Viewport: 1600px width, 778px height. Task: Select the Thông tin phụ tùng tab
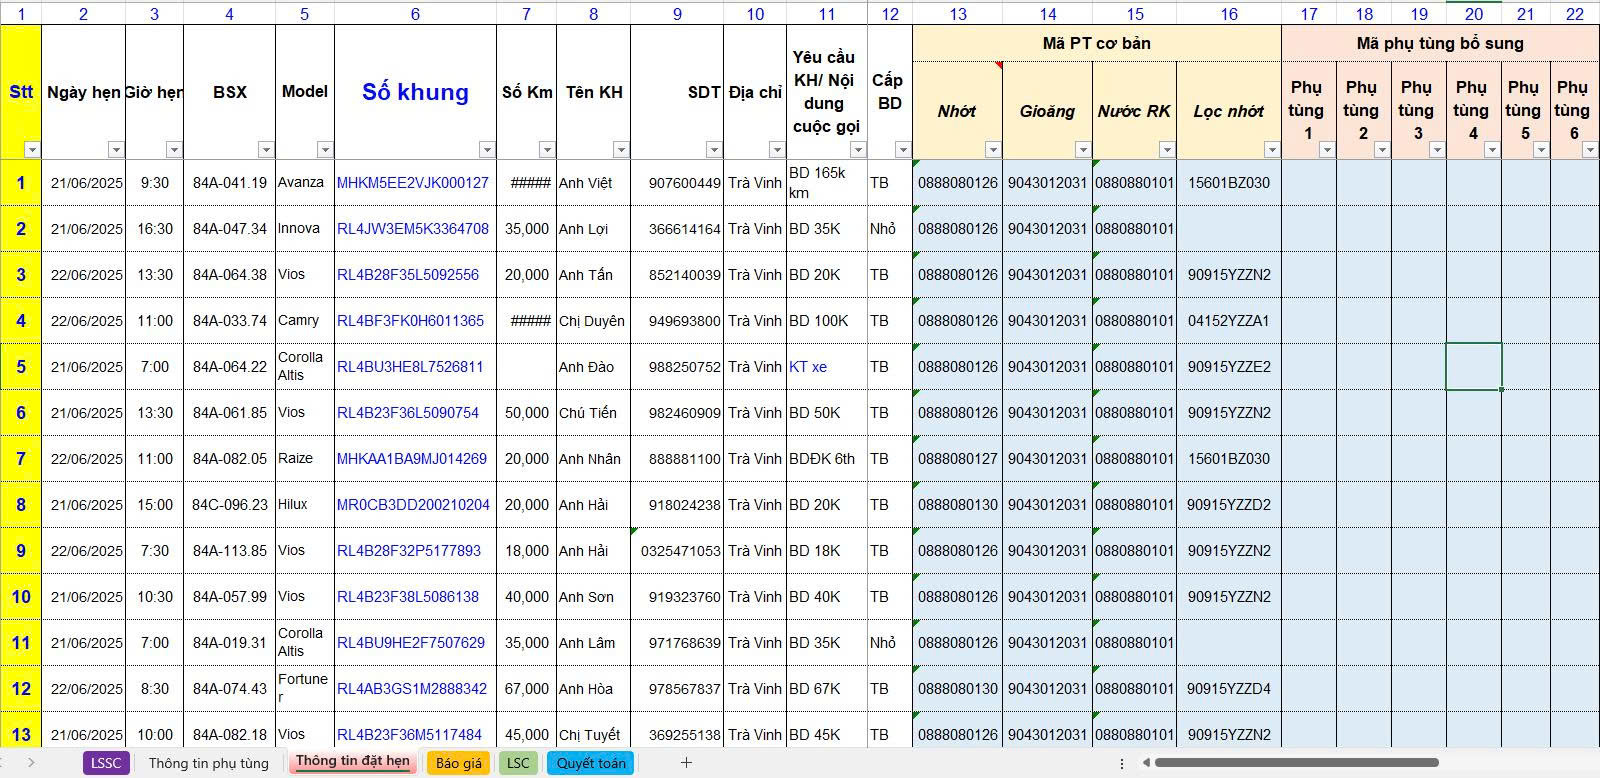(x=208, y=763)
